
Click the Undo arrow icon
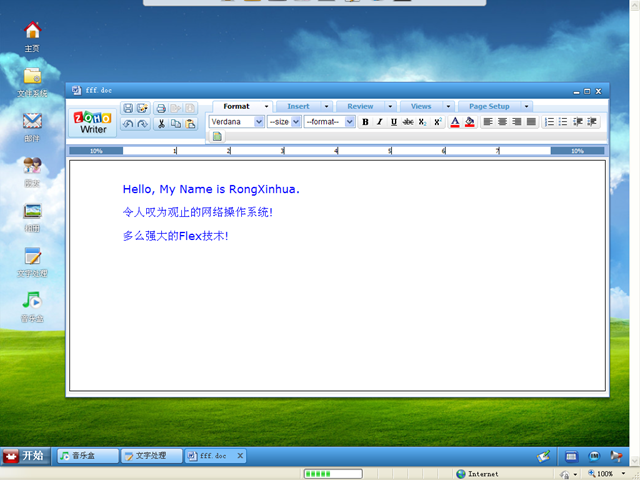click(x=128, y=124)
